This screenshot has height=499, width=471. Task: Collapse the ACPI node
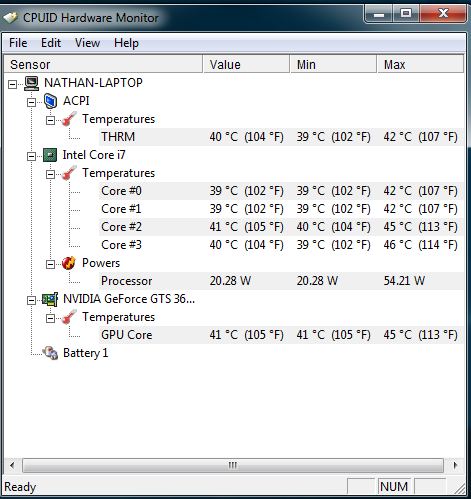pyautogui.click(x=31, y=102)
